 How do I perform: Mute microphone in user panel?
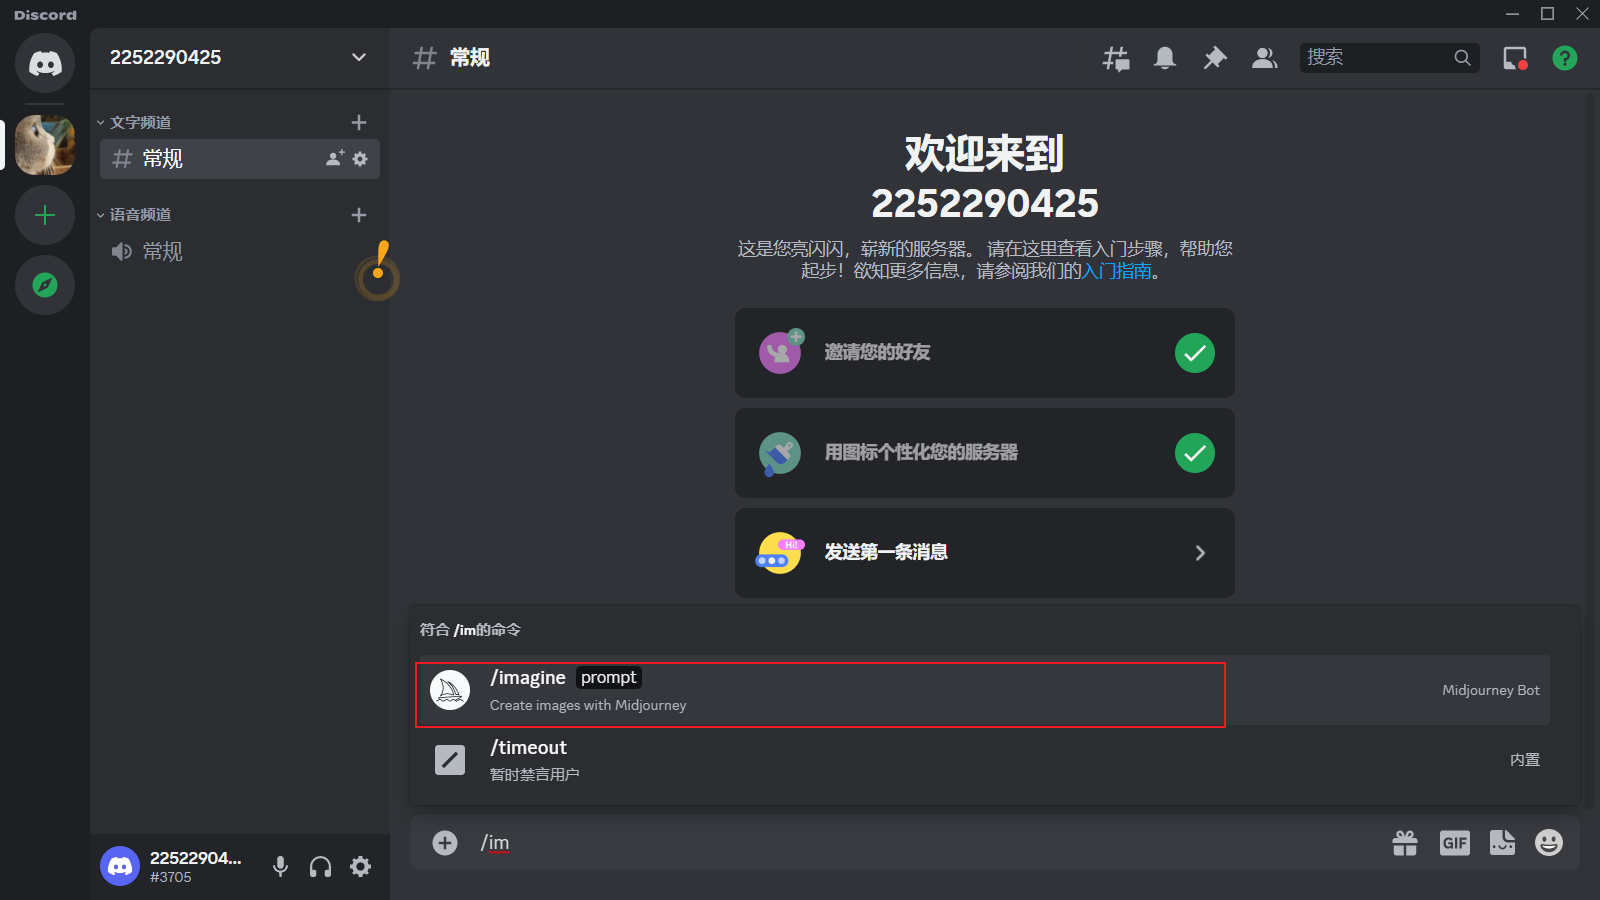click(281, 867)
